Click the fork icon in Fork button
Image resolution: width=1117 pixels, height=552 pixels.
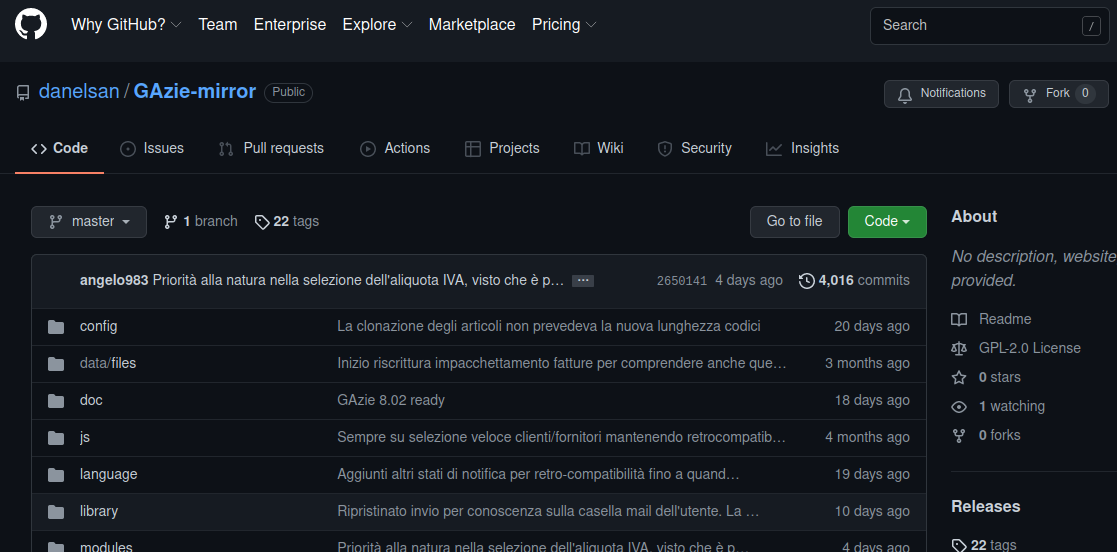click(1029, 94)
